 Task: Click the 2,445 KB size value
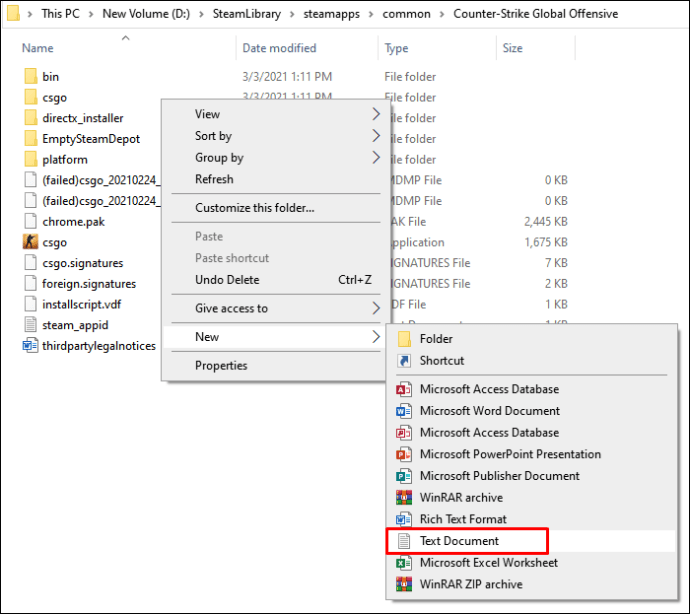(546, 221)
